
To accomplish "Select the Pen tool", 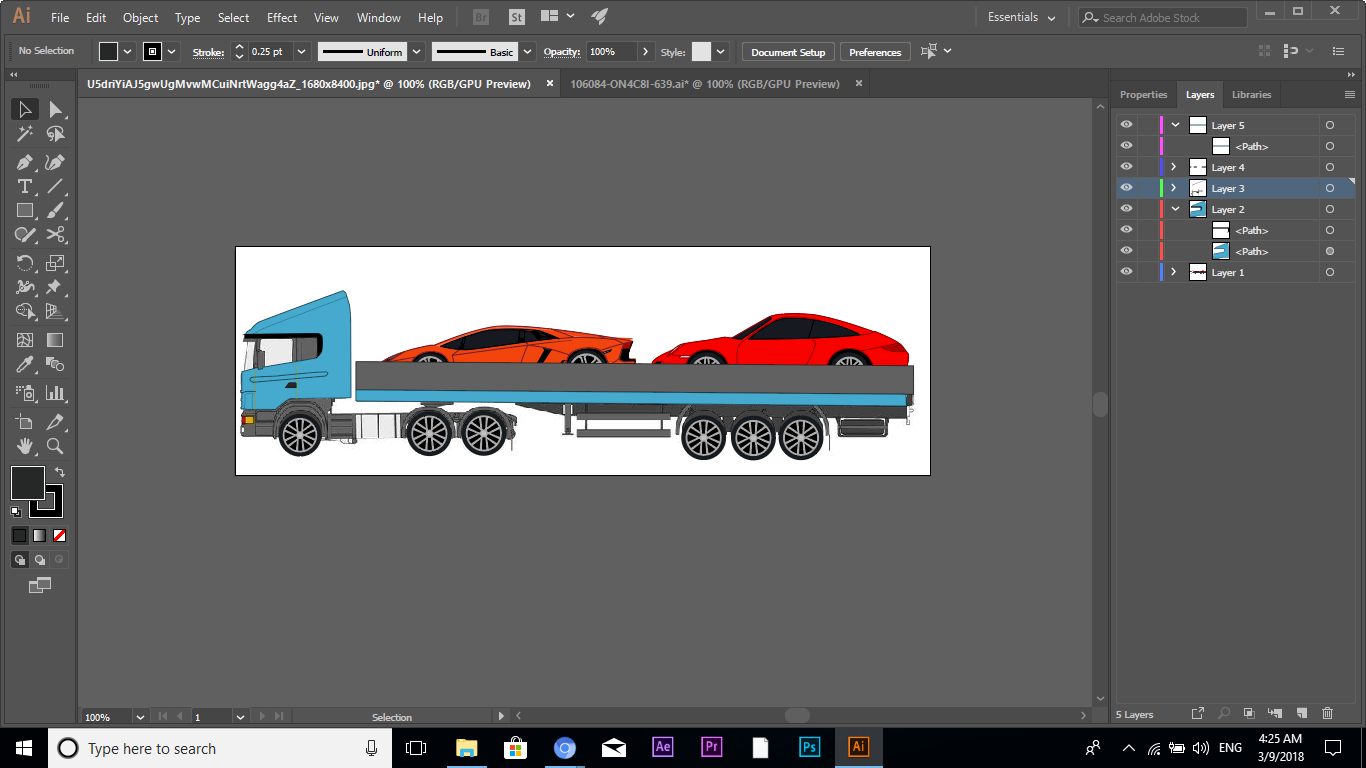I will pos(25,162).
